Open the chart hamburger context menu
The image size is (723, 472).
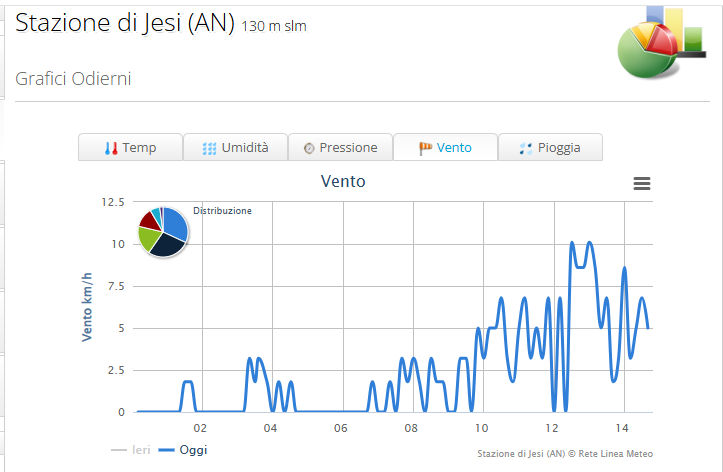point(642,183)
